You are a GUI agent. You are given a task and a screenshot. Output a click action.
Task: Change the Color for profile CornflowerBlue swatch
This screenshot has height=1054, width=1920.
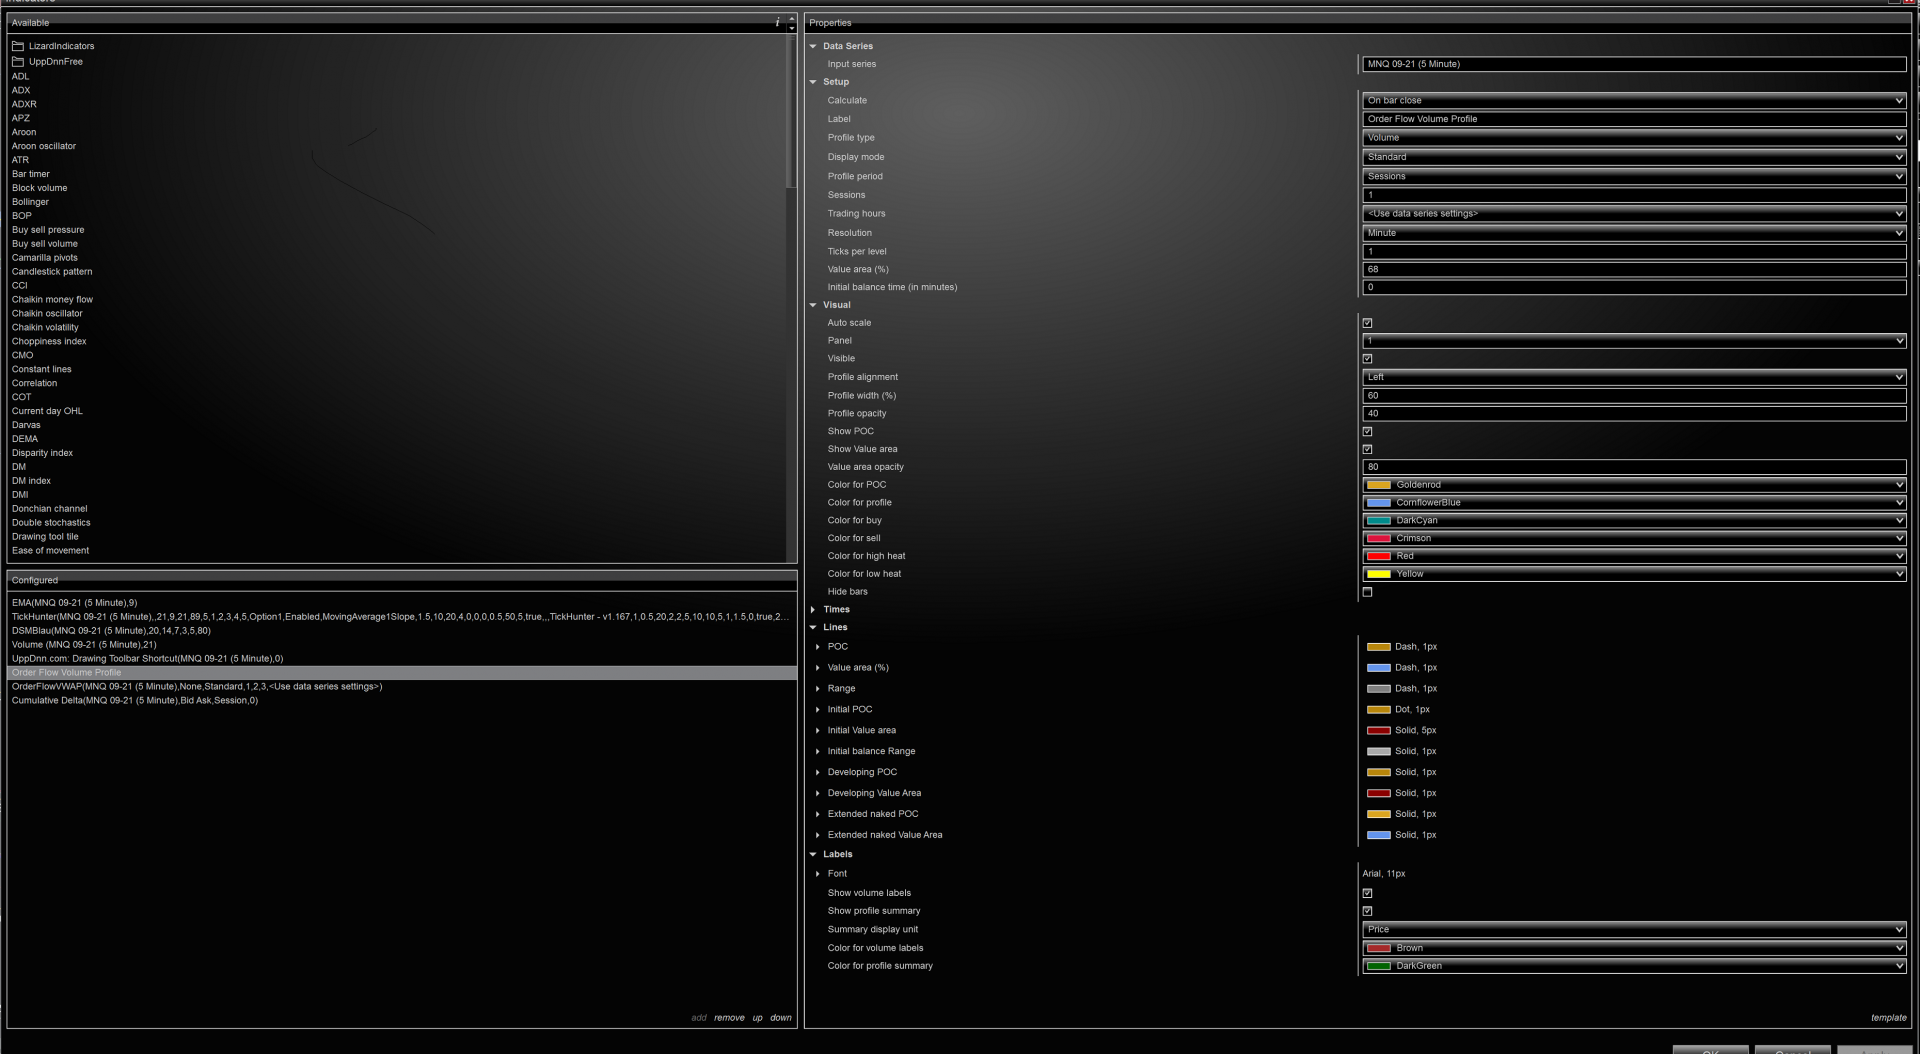1379,503
